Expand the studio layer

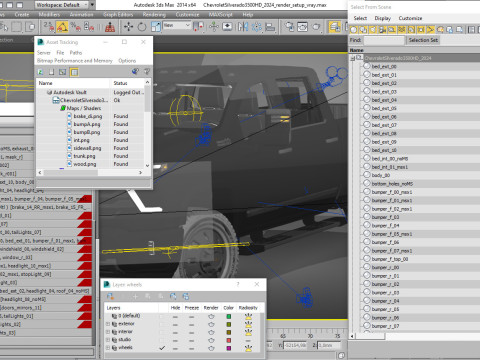108,340
